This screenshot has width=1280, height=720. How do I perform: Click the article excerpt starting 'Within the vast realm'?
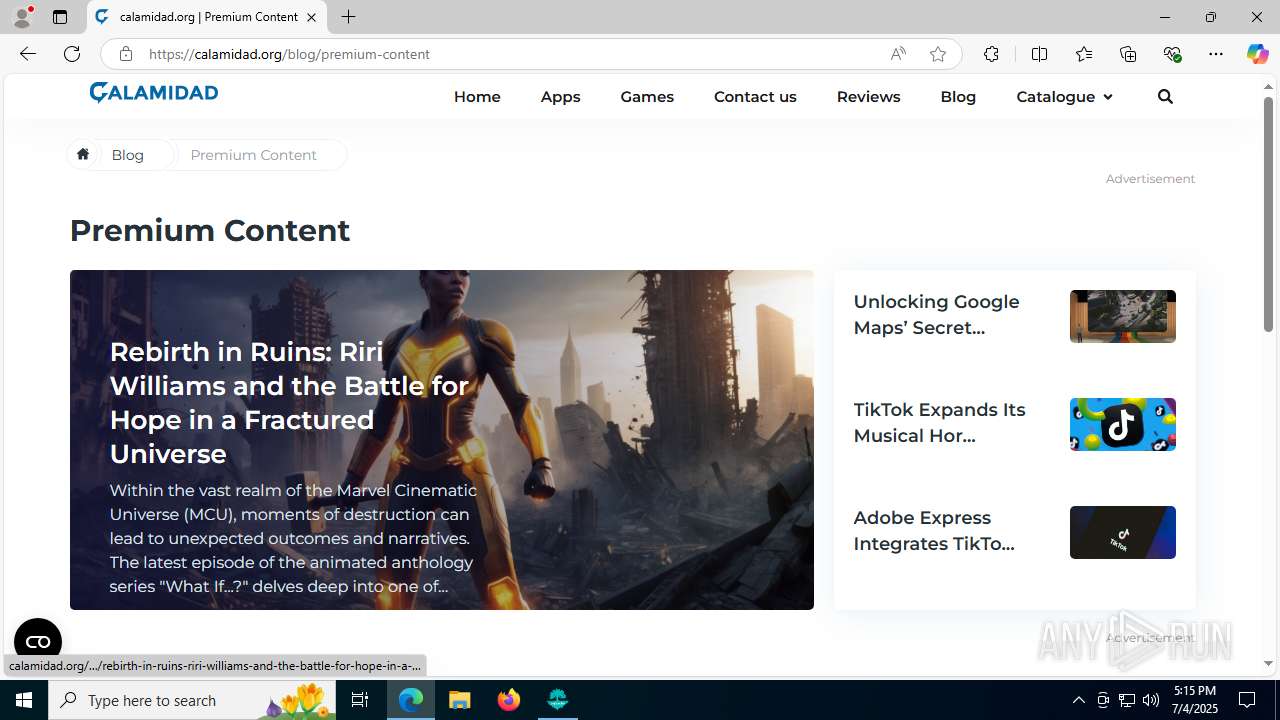point(293,538)
